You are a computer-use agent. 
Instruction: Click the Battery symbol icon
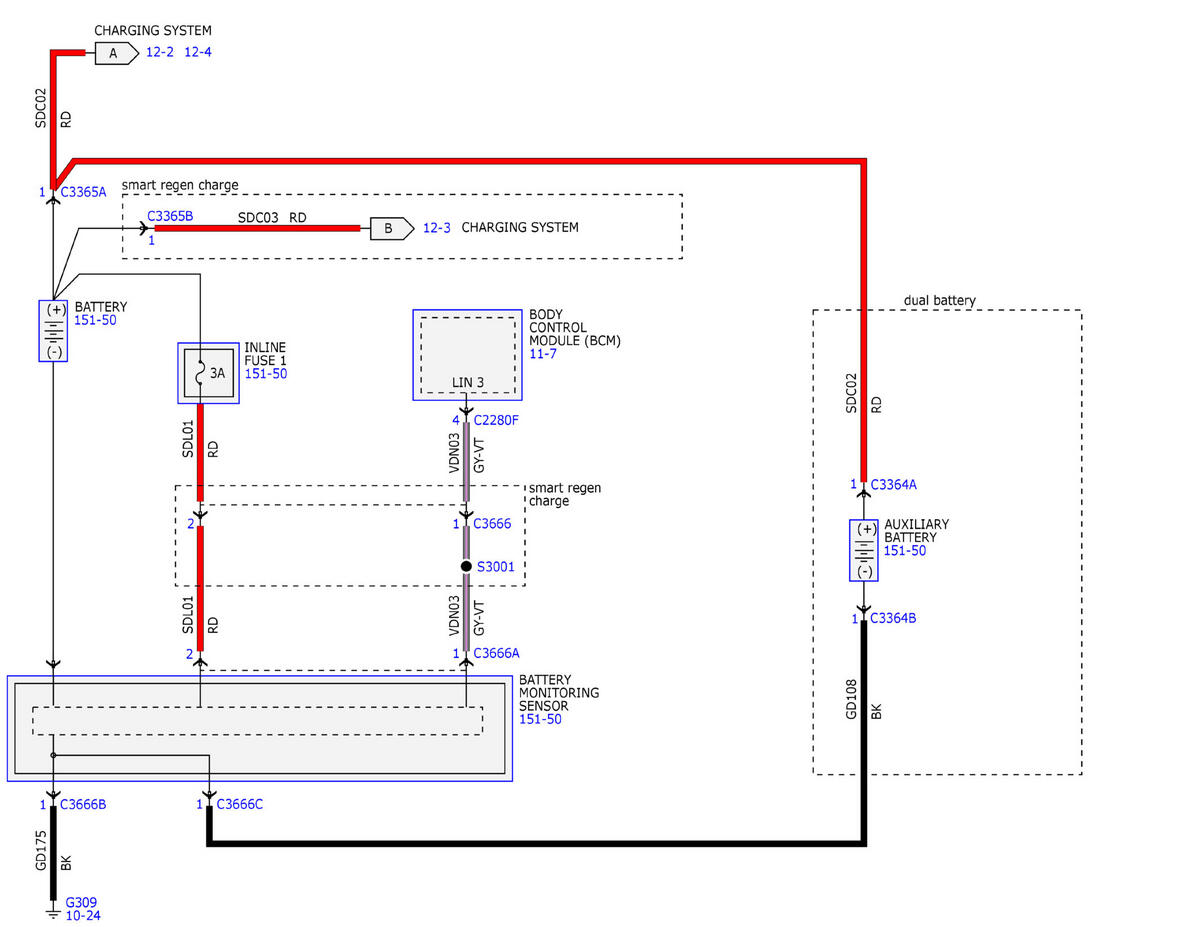tap(53, 330)
